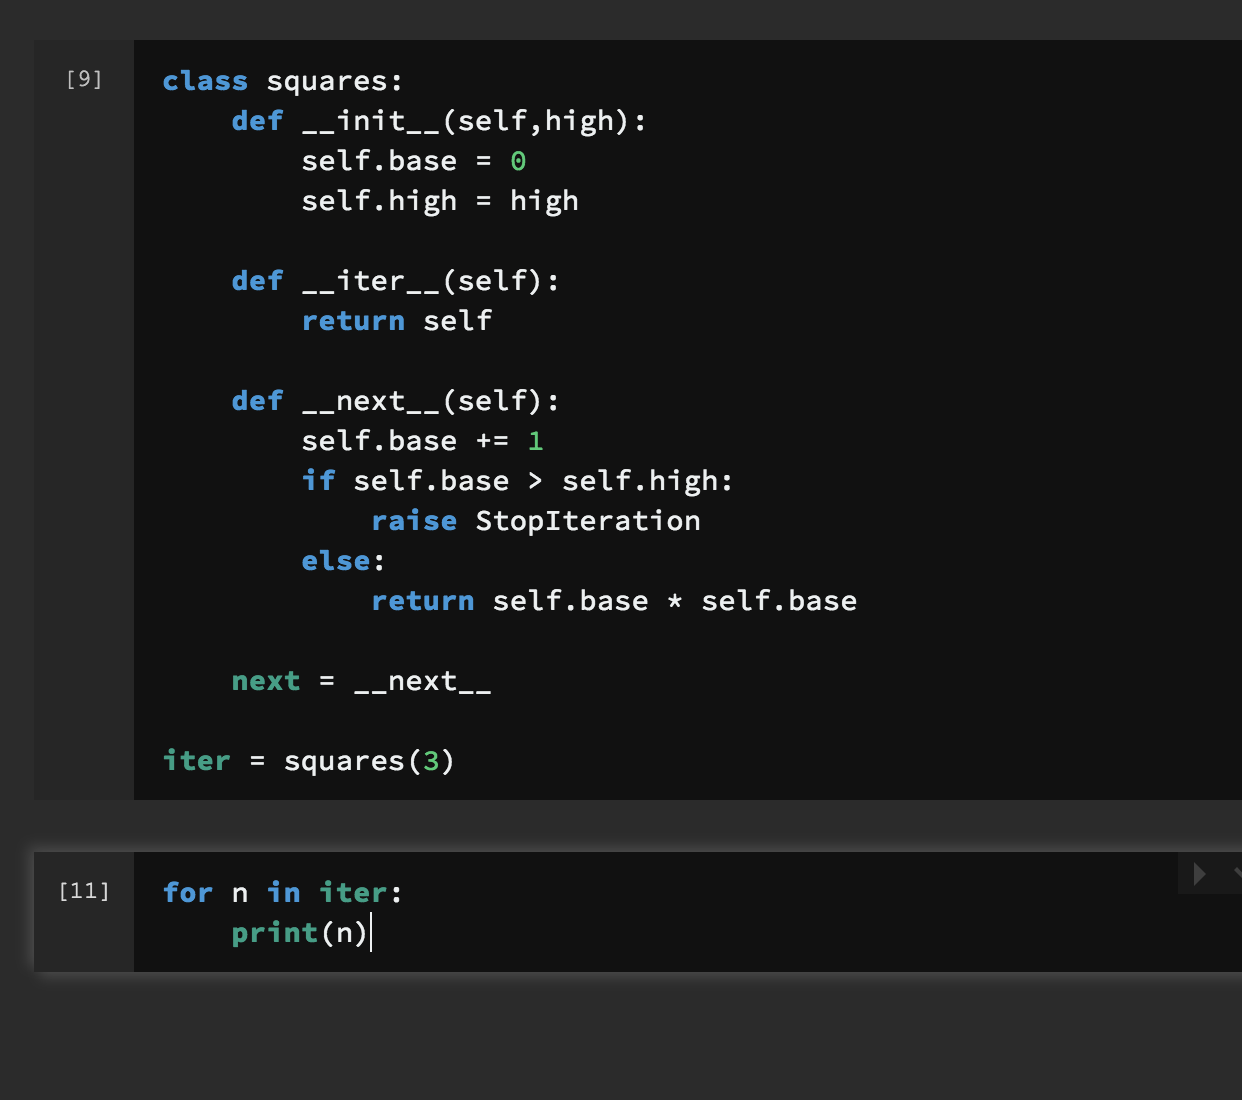Place cursor on the 'else:' line
1242x1100 pixels.
pyautogui.click(x=343, y=561)
